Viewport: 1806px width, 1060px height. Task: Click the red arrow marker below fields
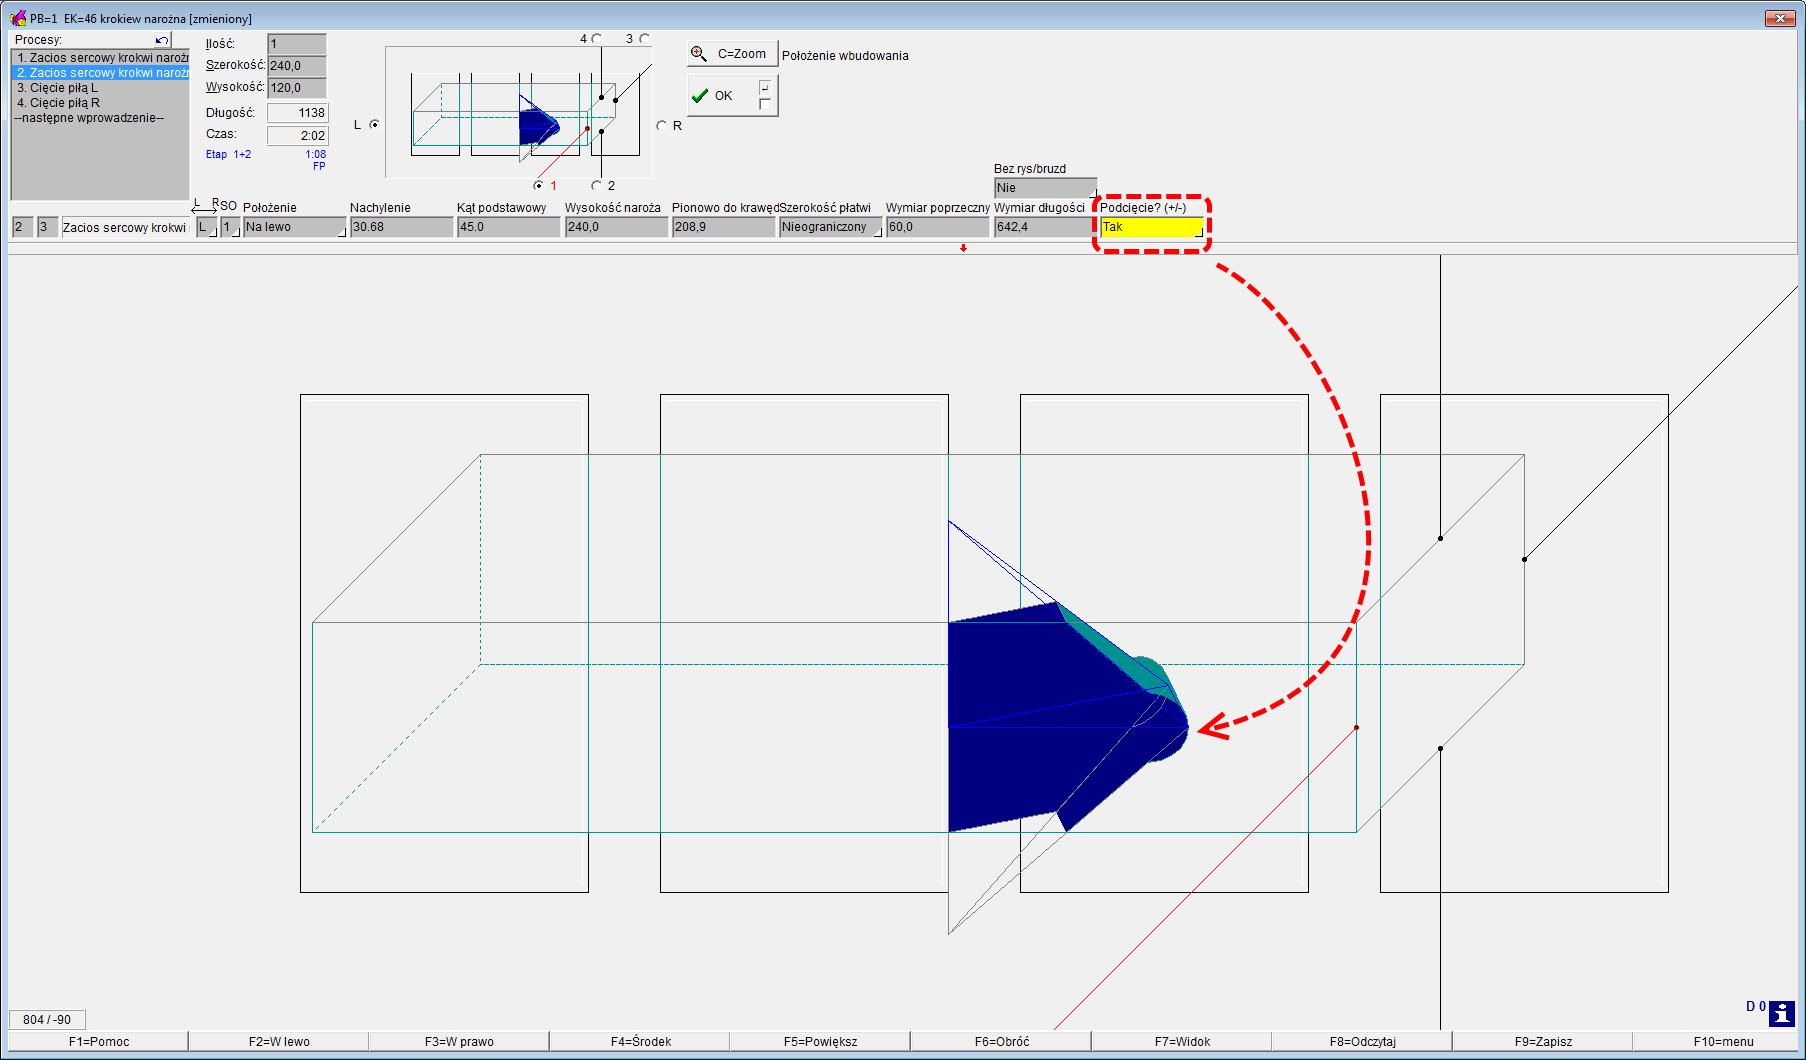[963, 248]
